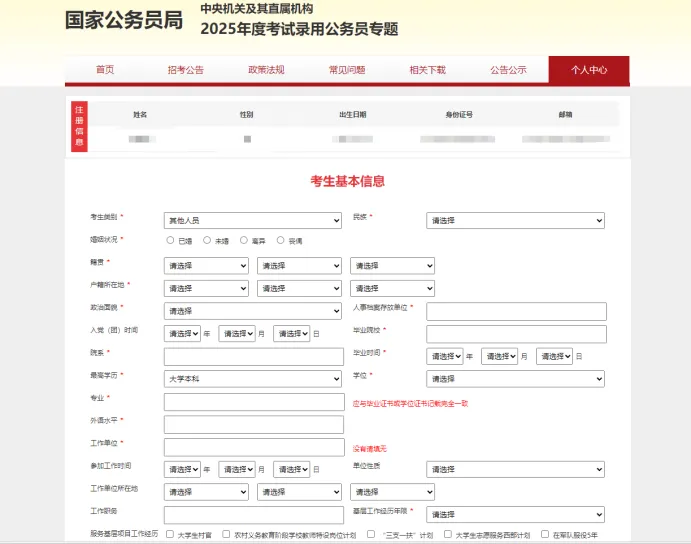The width and height of the screenshot is (691, 544).
Task: Expand the 考生类别 dropdown
Action: point(253,220)
